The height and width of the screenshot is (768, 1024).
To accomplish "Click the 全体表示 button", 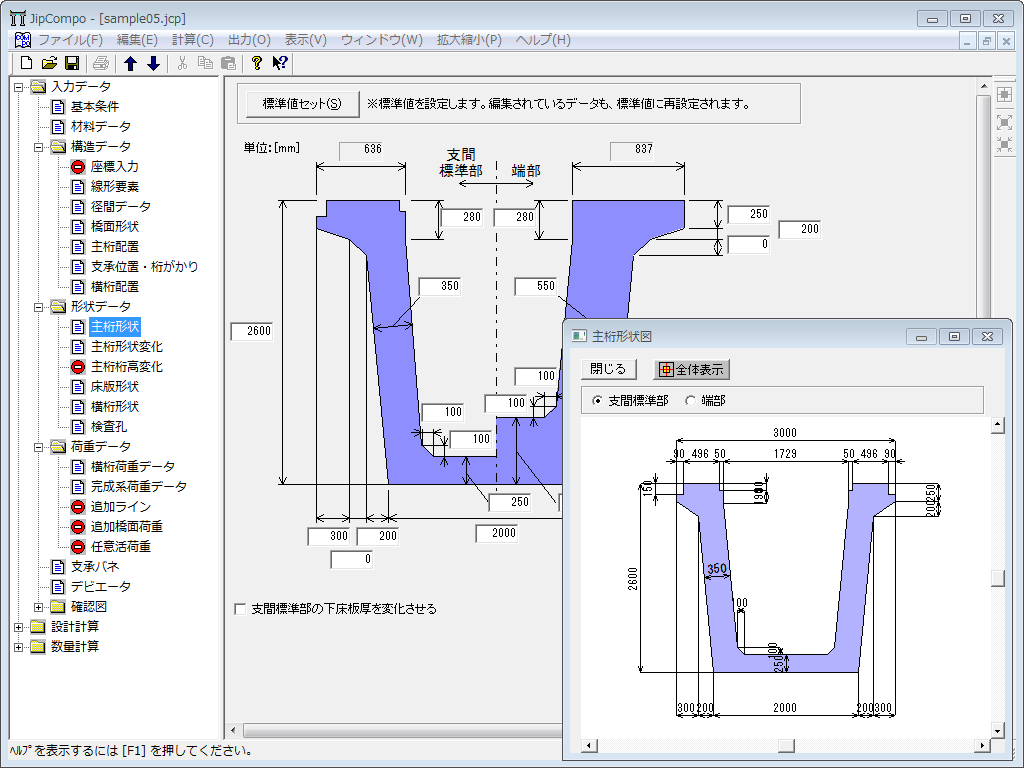I will 691,369.
